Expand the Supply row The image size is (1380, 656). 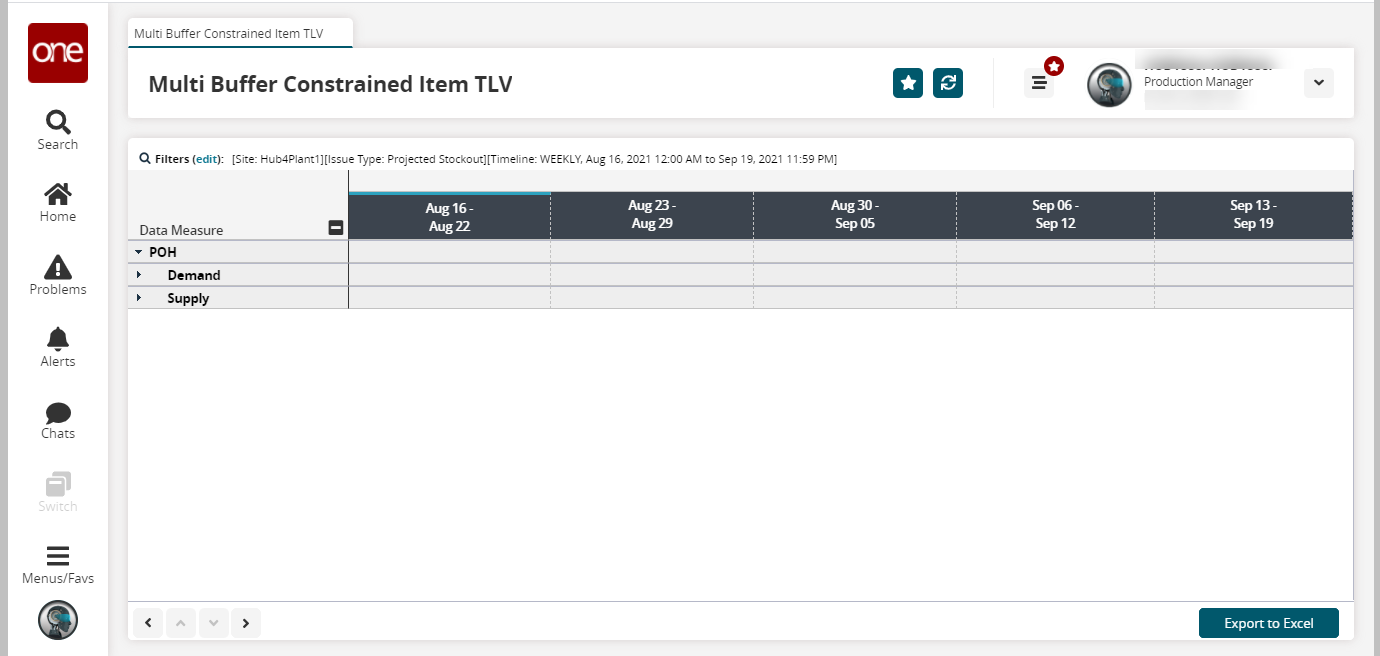[x=139, y=298]
